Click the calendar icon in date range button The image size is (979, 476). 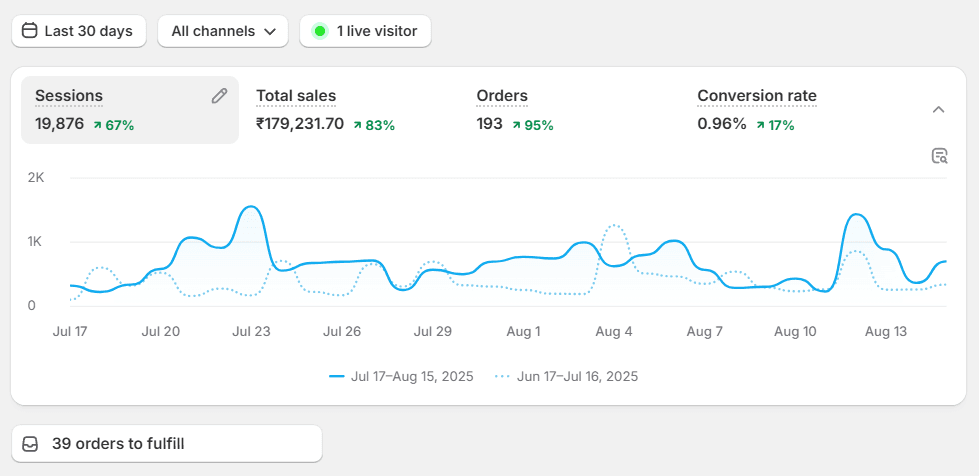tap(30, 31)
